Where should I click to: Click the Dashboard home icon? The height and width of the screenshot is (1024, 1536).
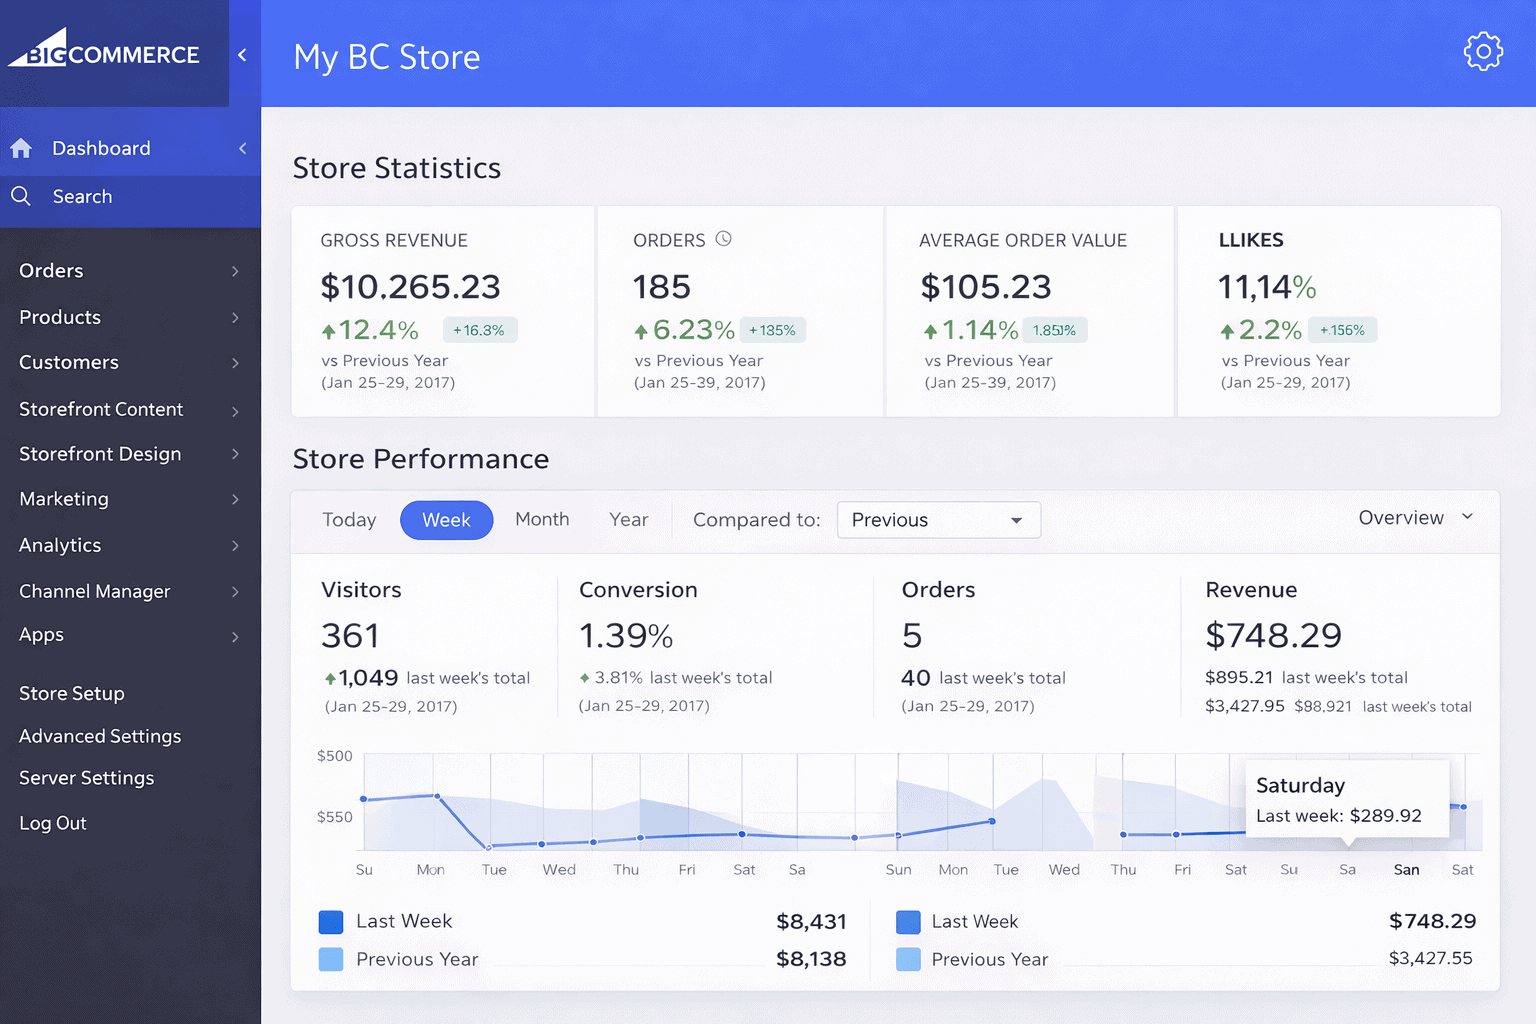(x=21, y=147)
